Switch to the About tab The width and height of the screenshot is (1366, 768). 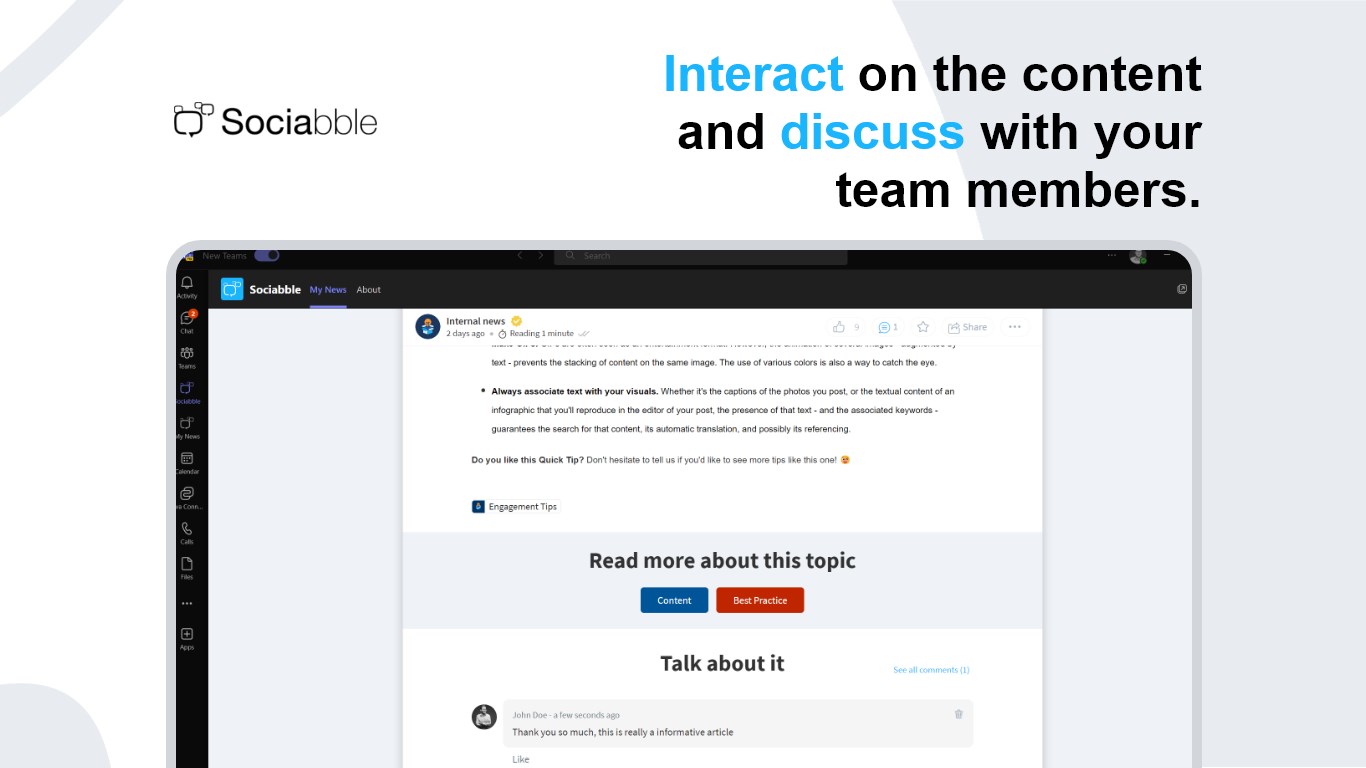pos(369,290)
